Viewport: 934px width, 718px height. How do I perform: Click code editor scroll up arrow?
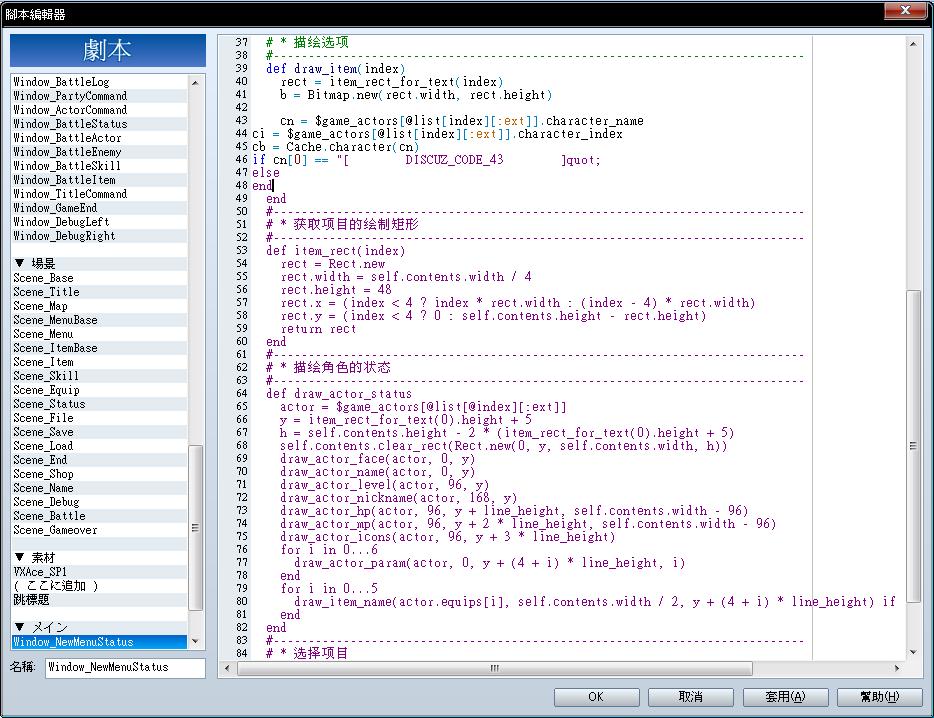pyautogui.click(x=913, y=43)
